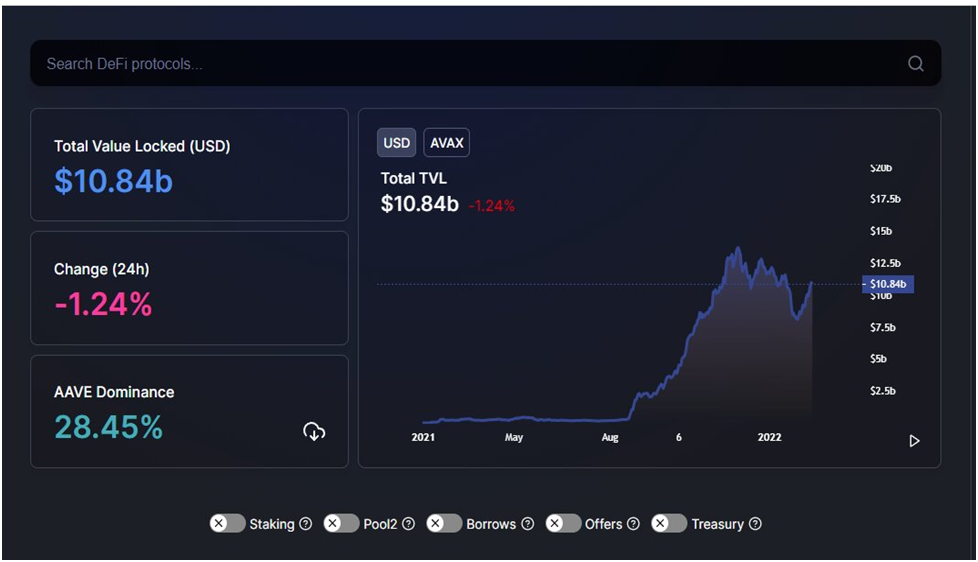This screenshot has height=562, width=978.
Task: Click the Total Value Locked $10.84b card
Action: [x=189, y=165]
